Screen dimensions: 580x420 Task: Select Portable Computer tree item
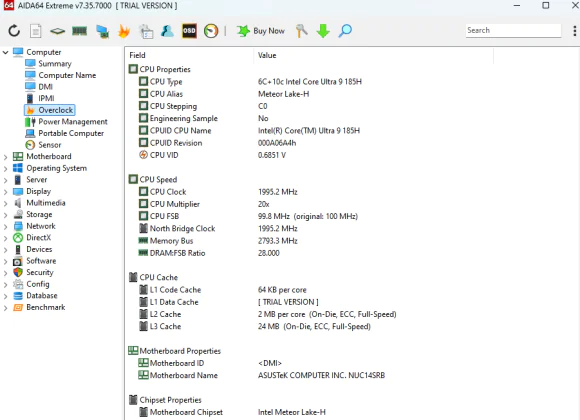pyautogui.click(x=71, y=133)
